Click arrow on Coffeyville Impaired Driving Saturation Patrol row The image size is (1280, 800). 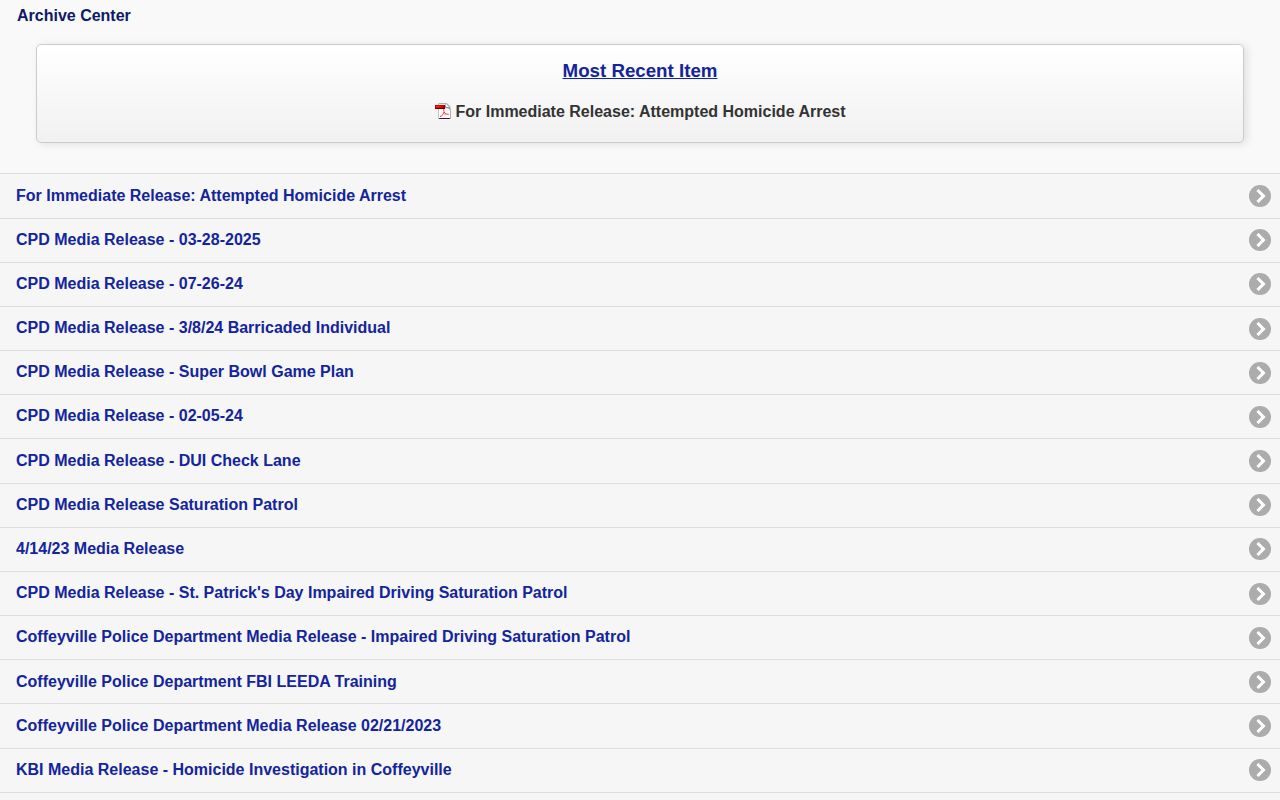point(1260,637)
